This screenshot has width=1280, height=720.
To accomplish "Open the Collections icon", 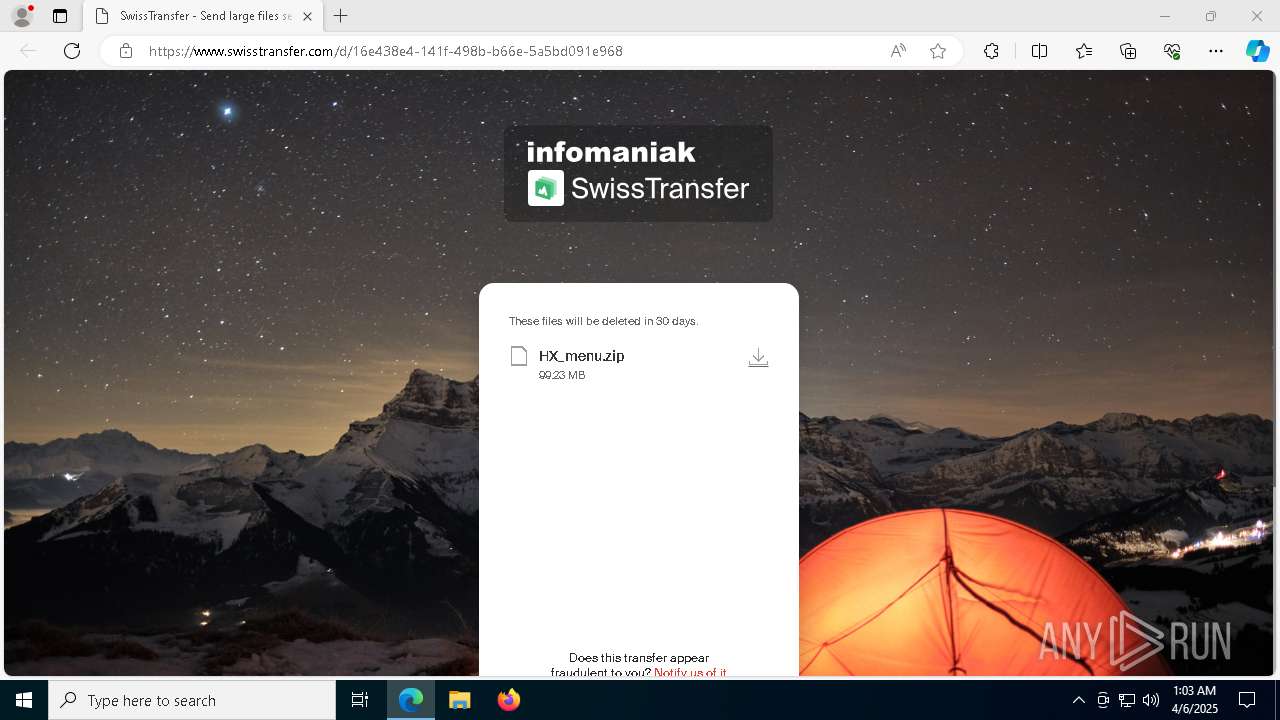I will pos(1128,51).
